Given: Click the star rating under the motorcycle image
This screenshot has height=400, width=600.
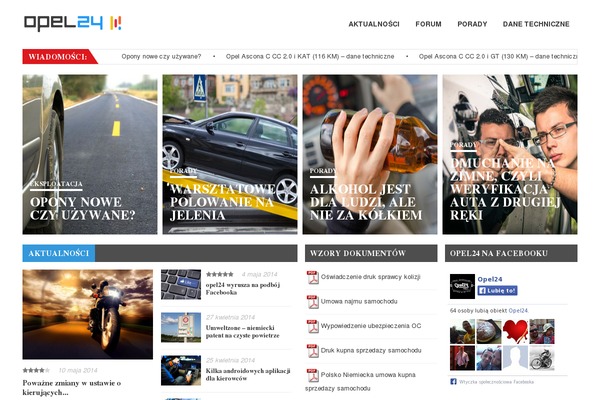Looking at the screenshot, I should (x=36, y=370).
